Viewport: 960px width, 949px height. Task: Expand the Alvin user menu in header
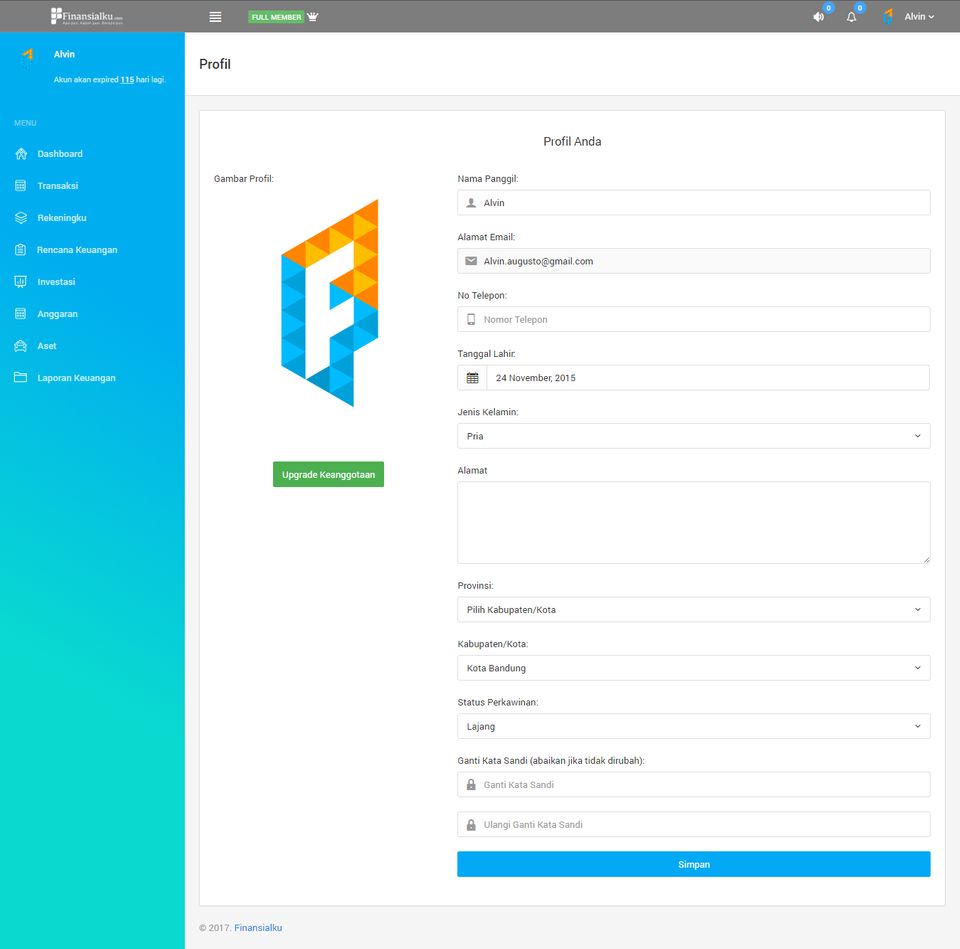(x=919, y=17)
